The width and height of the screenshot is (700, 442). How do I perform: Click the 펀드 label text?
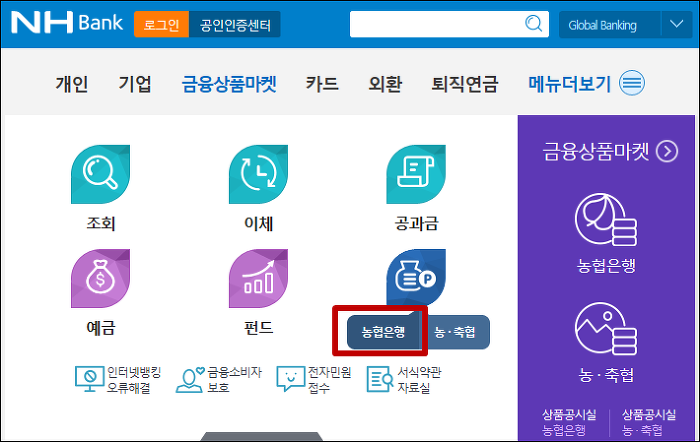pos(258,328)
